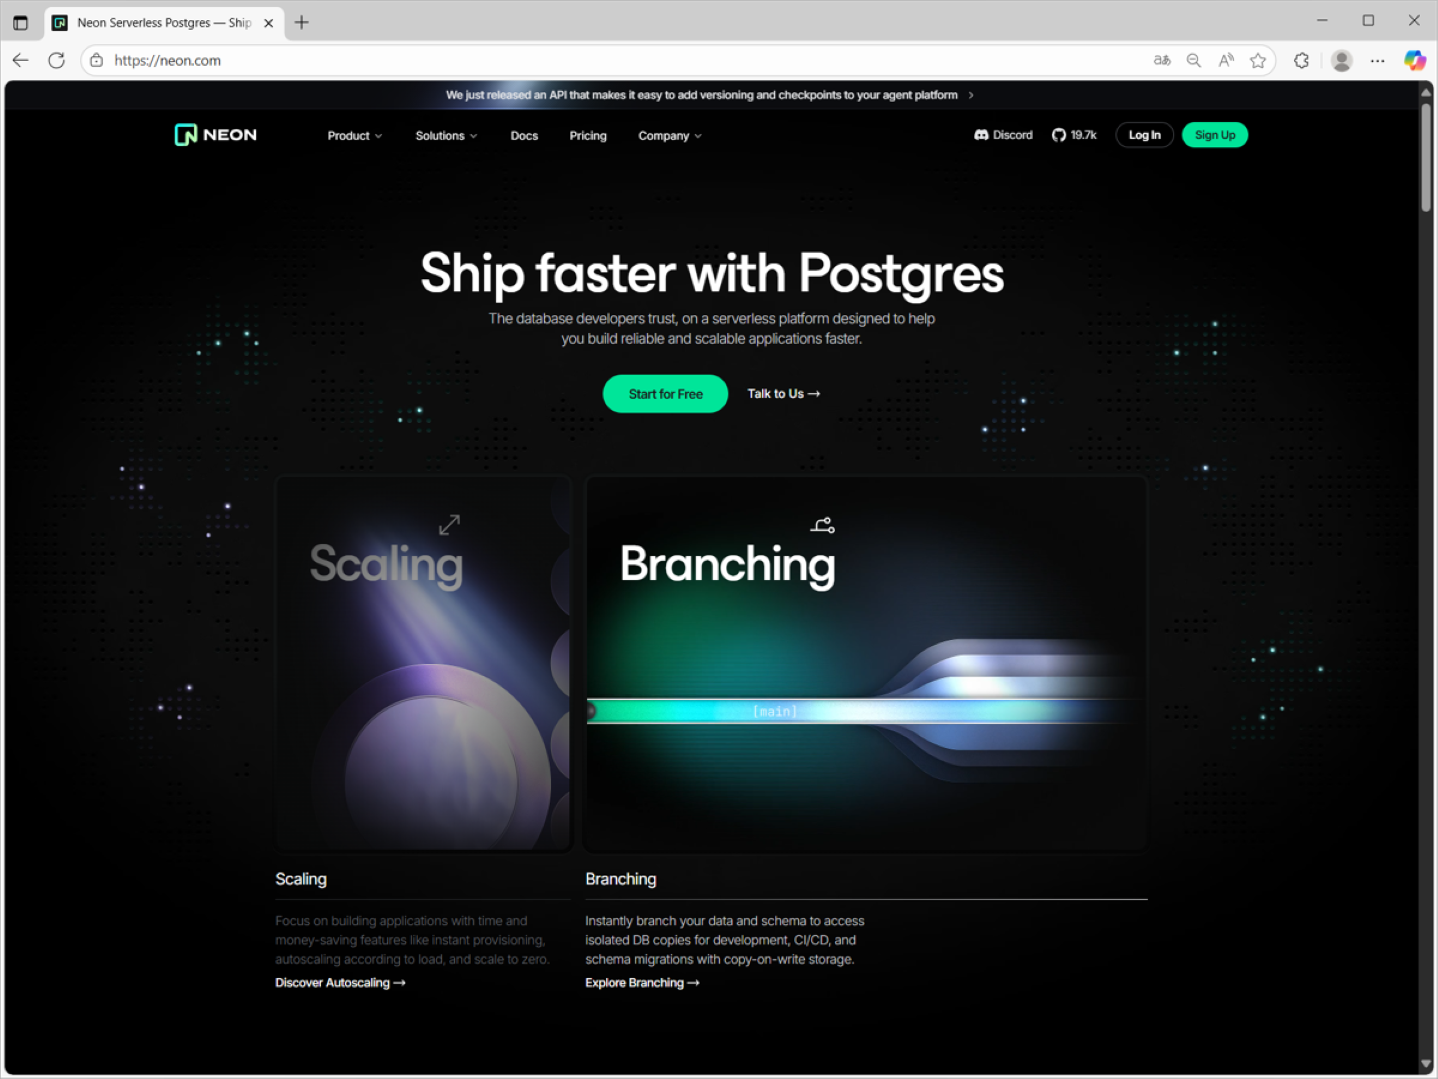
Task: Add page to favorites star icon
Action: [1258, 60]
